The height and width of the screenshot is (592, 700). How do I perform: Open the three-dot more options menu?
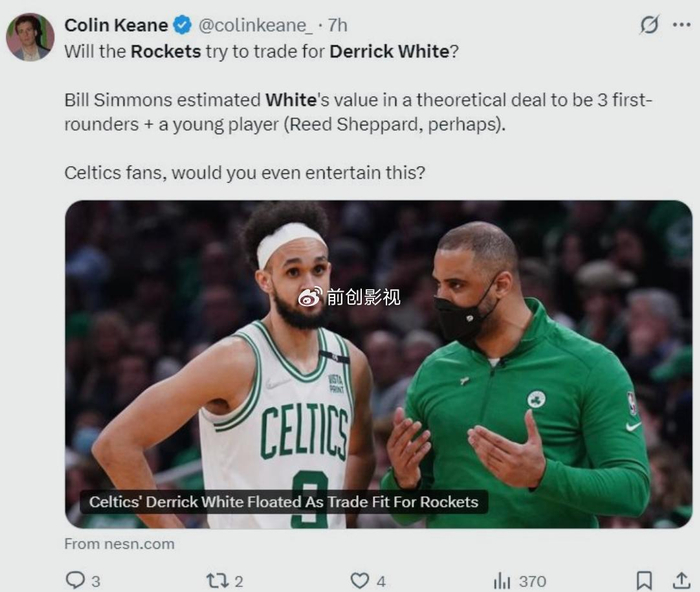(682, 25)
